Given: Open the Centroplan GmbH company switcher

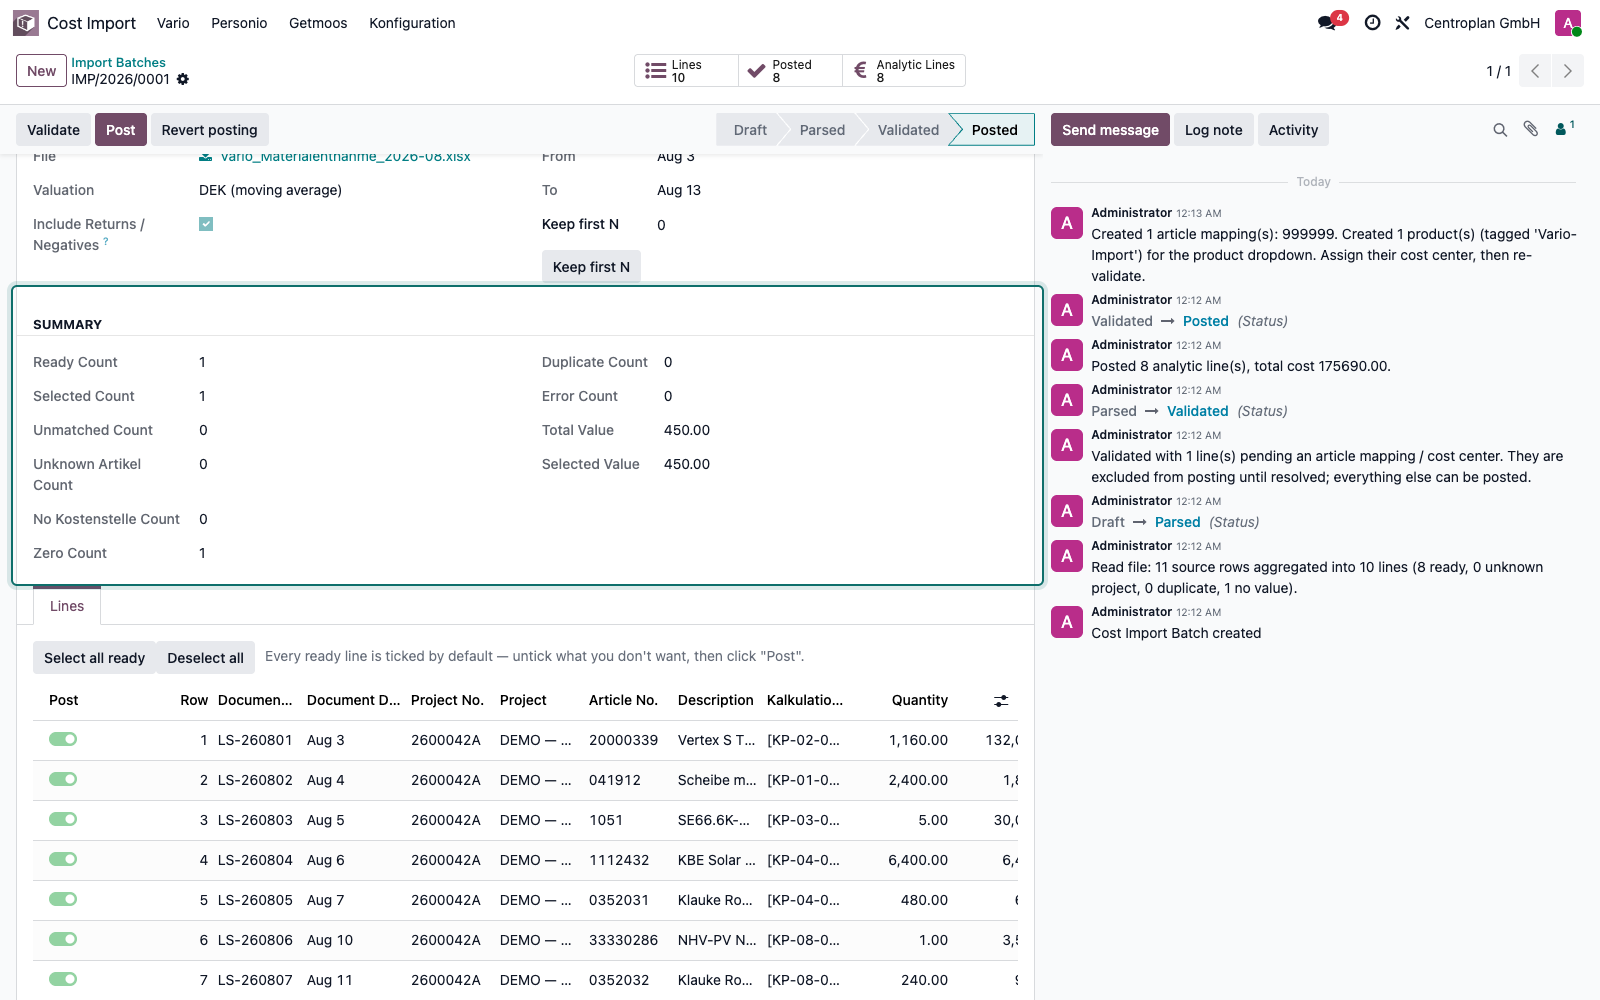Looking at the screenshot, I should [1481, 23].
